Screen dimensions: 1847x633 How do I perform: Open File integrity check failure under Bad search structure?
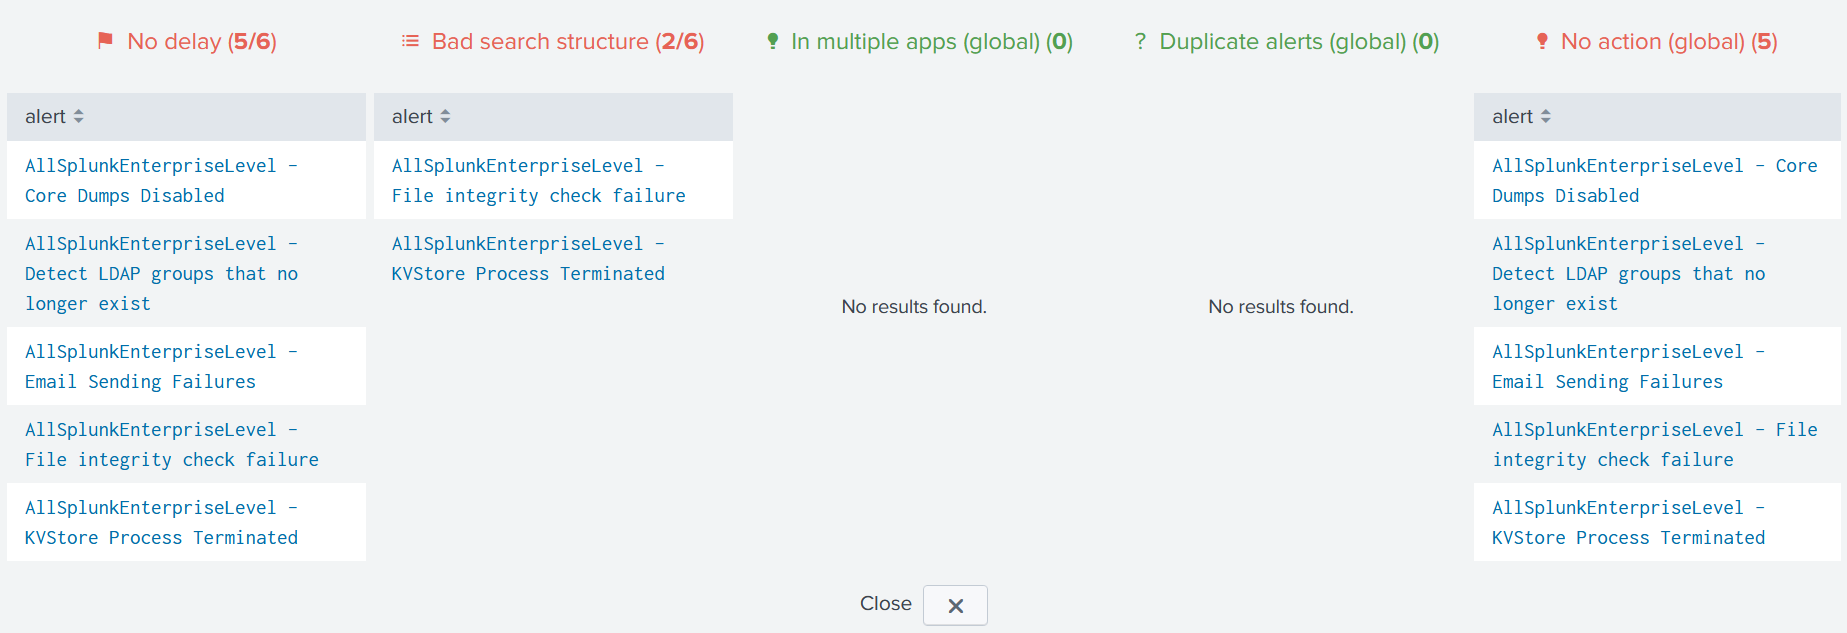pos(539,180)
